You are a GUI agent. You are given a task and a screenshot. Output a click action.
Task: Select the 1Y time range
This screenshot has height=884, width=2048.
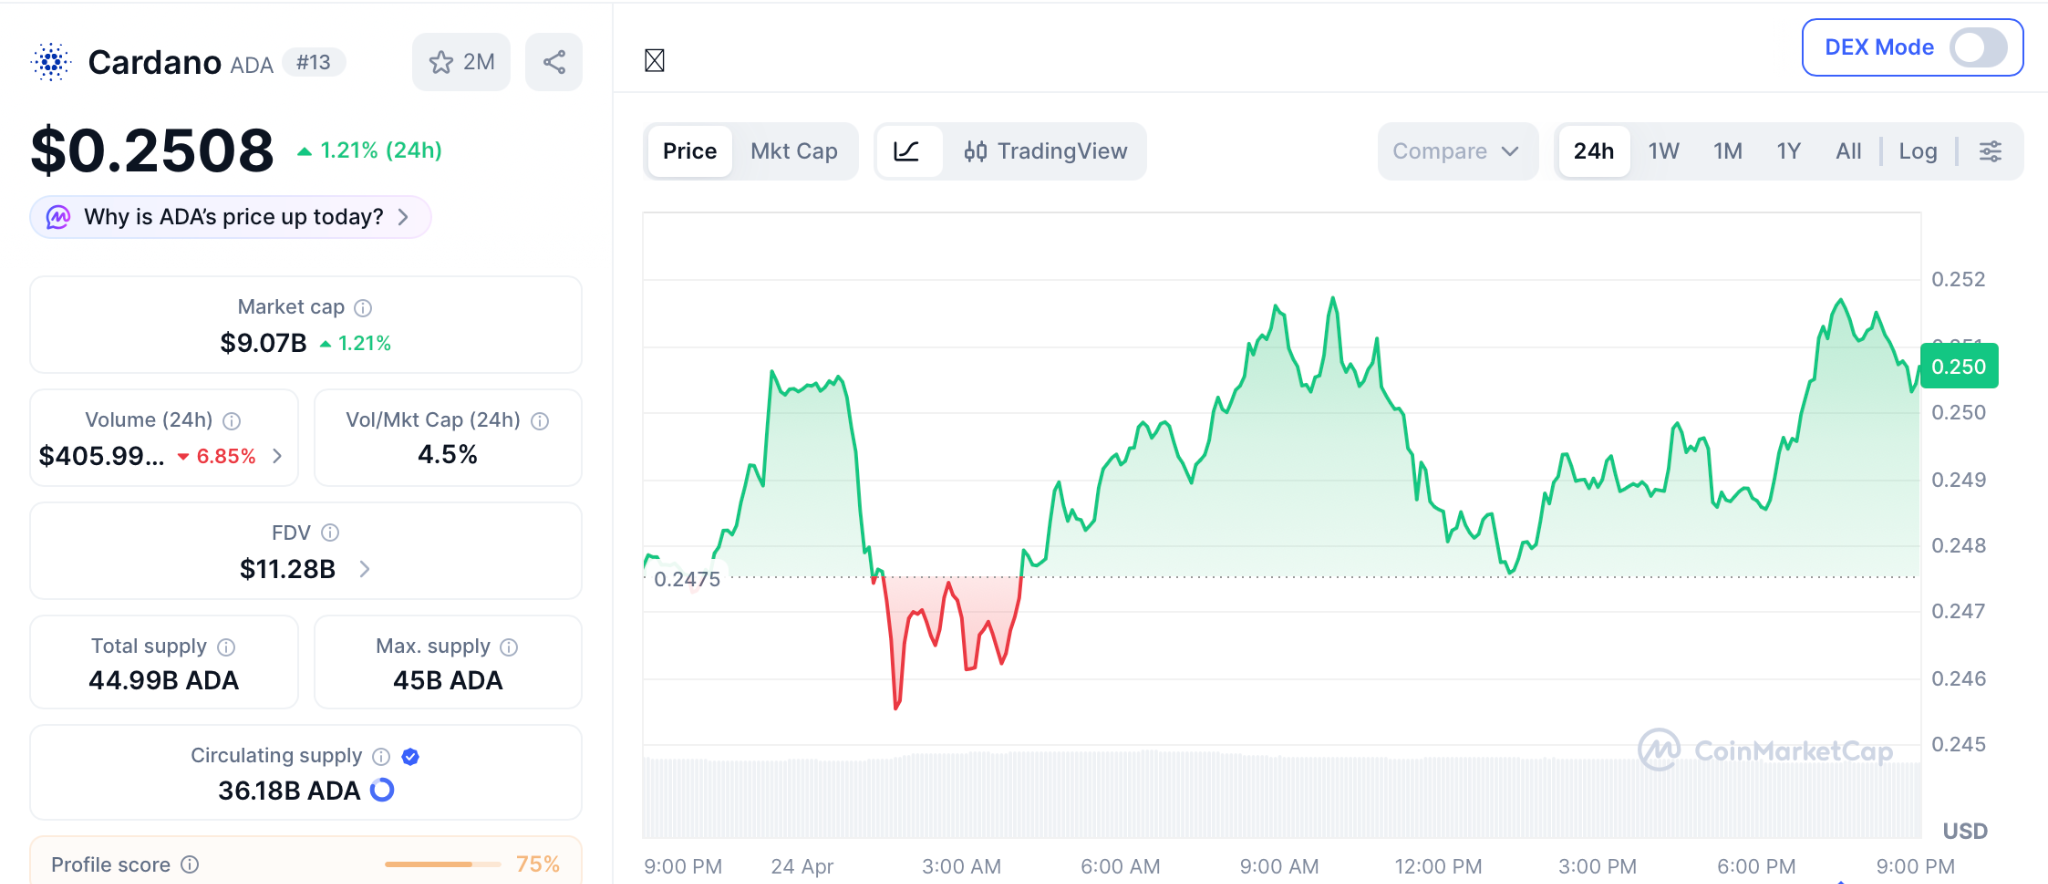(1788, 151)
